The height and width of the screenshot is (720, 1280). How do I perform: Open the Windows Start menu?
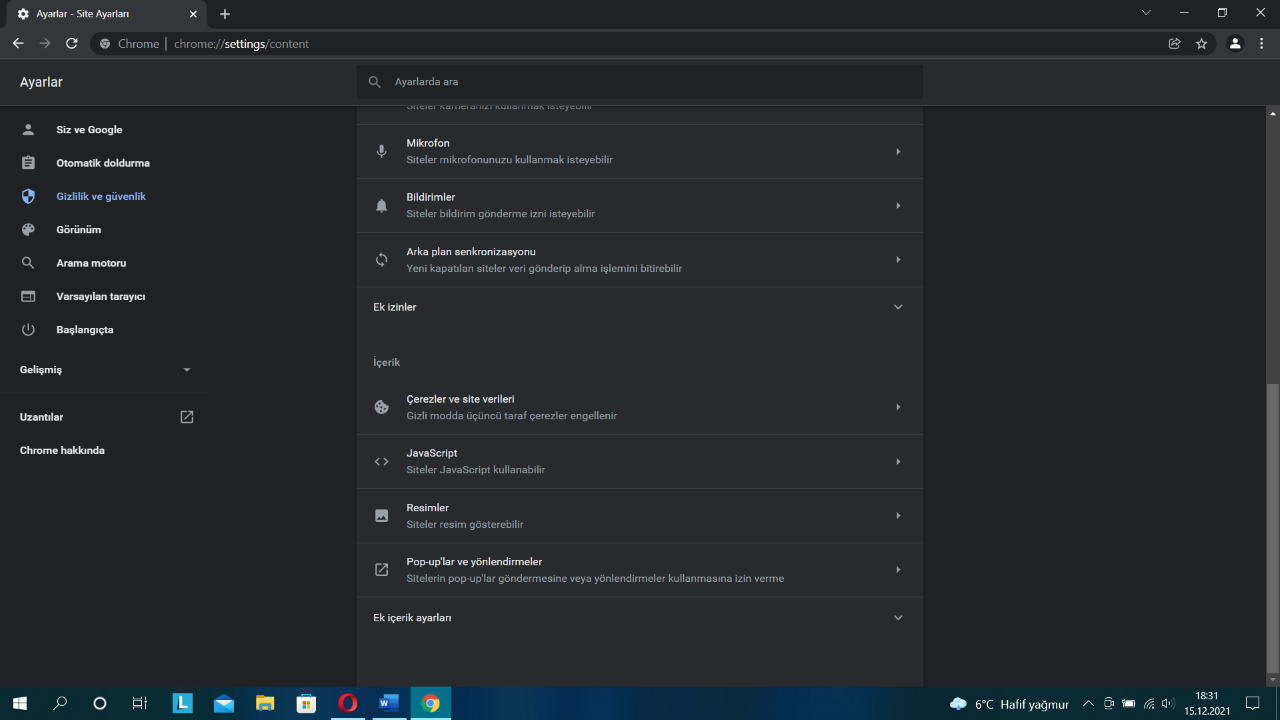coord(19,703)
